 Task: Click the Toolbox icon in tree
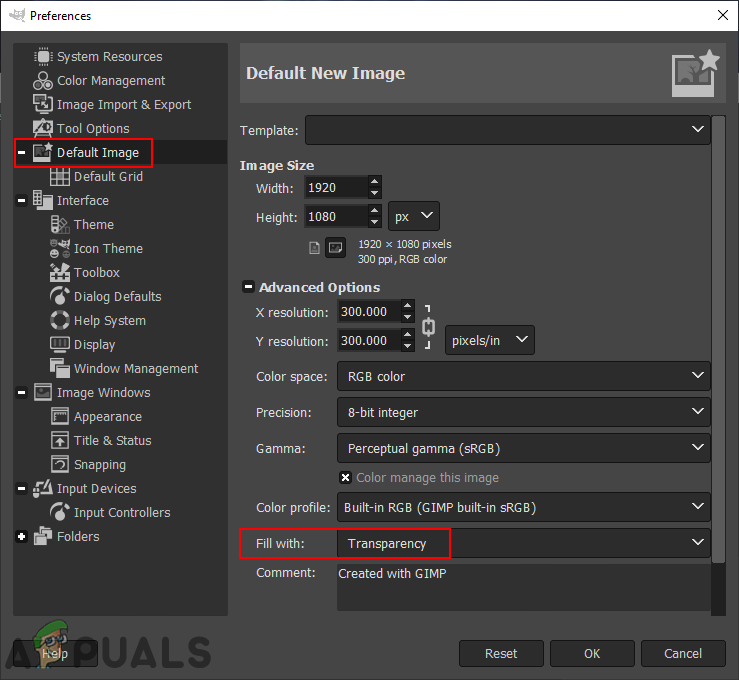[60, 272]
